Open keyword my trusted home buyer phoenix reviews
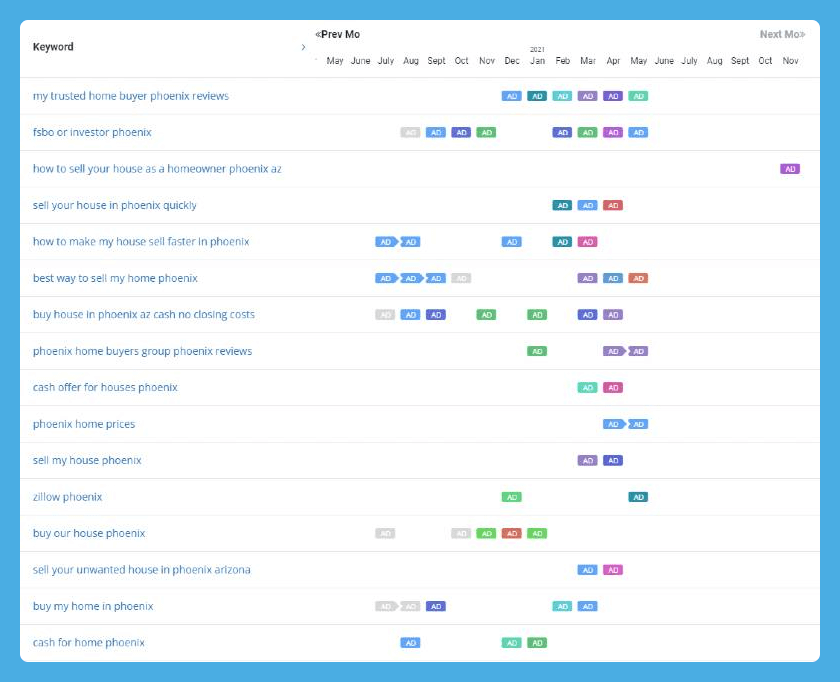 click(131, 96)
